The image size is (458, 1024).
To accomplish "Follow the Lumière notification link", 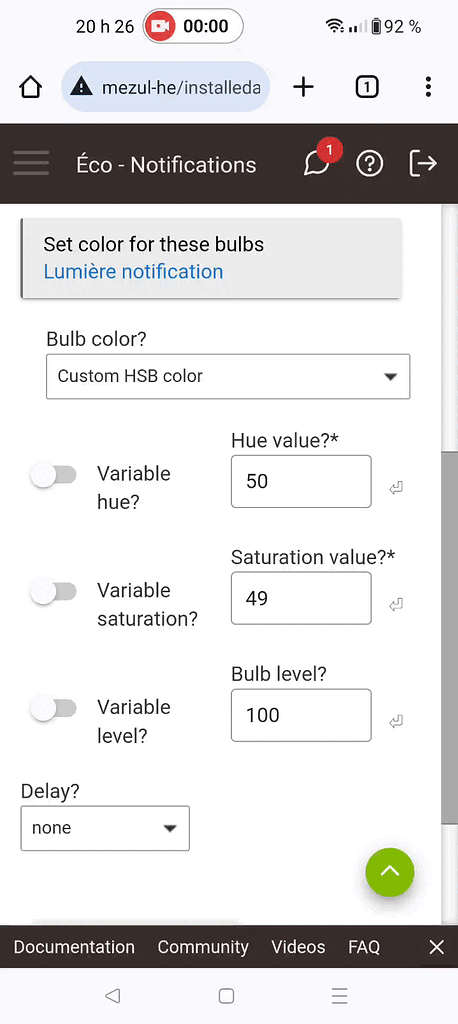I will pos(133,271).
